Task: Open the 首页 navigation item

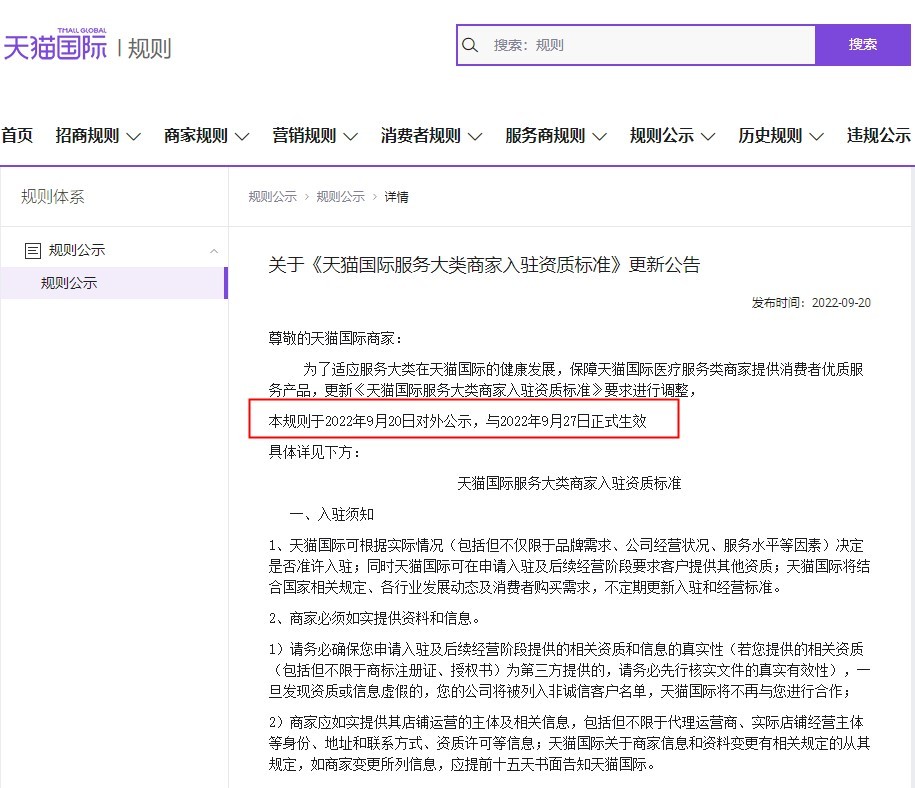Action: [x=17, y=135]
